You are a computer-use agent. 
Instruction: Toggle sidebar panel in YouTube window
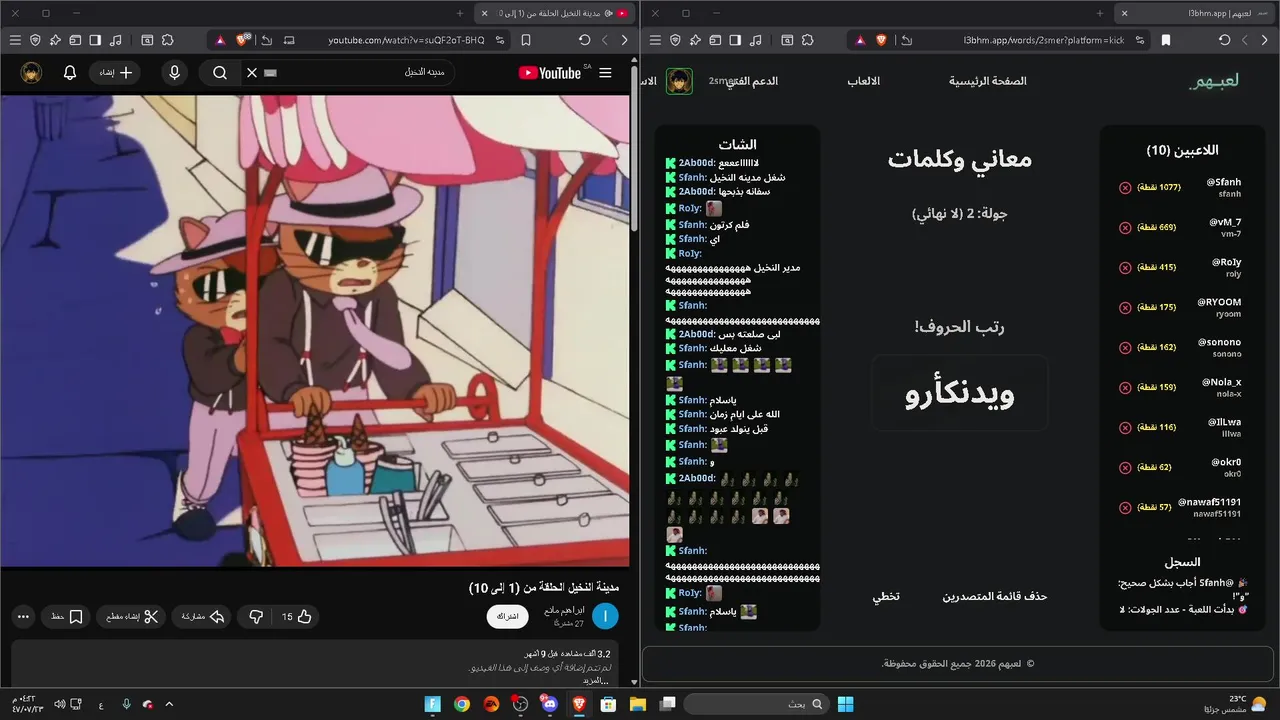[x=95, y=40]
